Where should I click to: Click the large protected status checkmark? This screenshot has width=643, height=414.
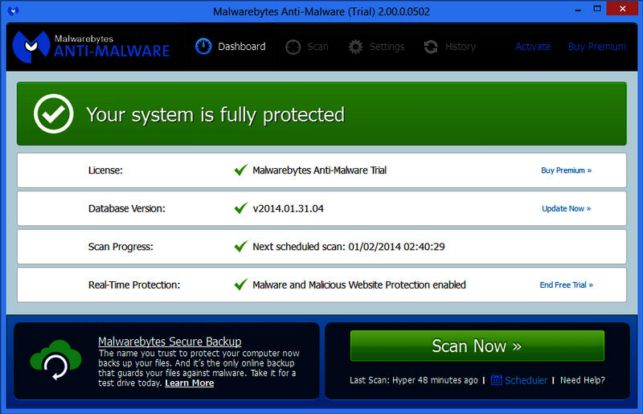click(x=53, y=114)
